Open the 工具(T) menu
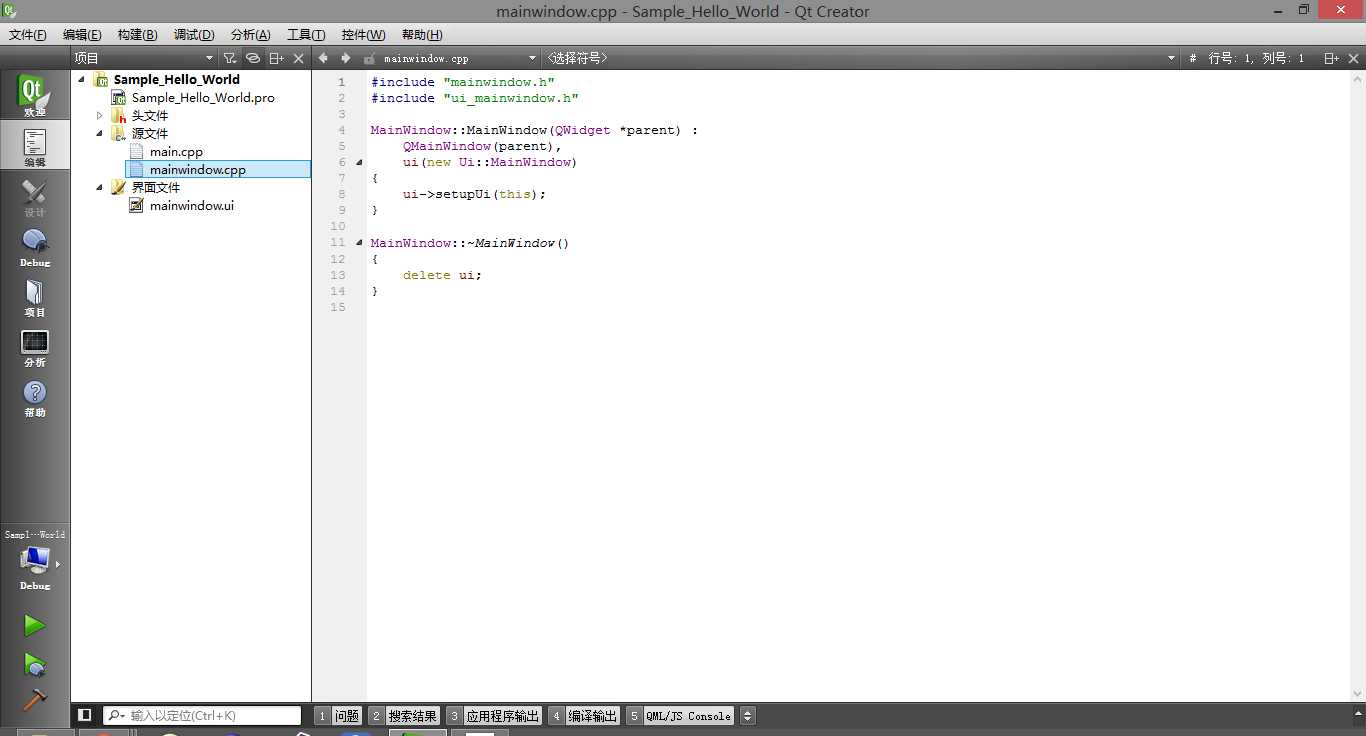 (306, 34)
